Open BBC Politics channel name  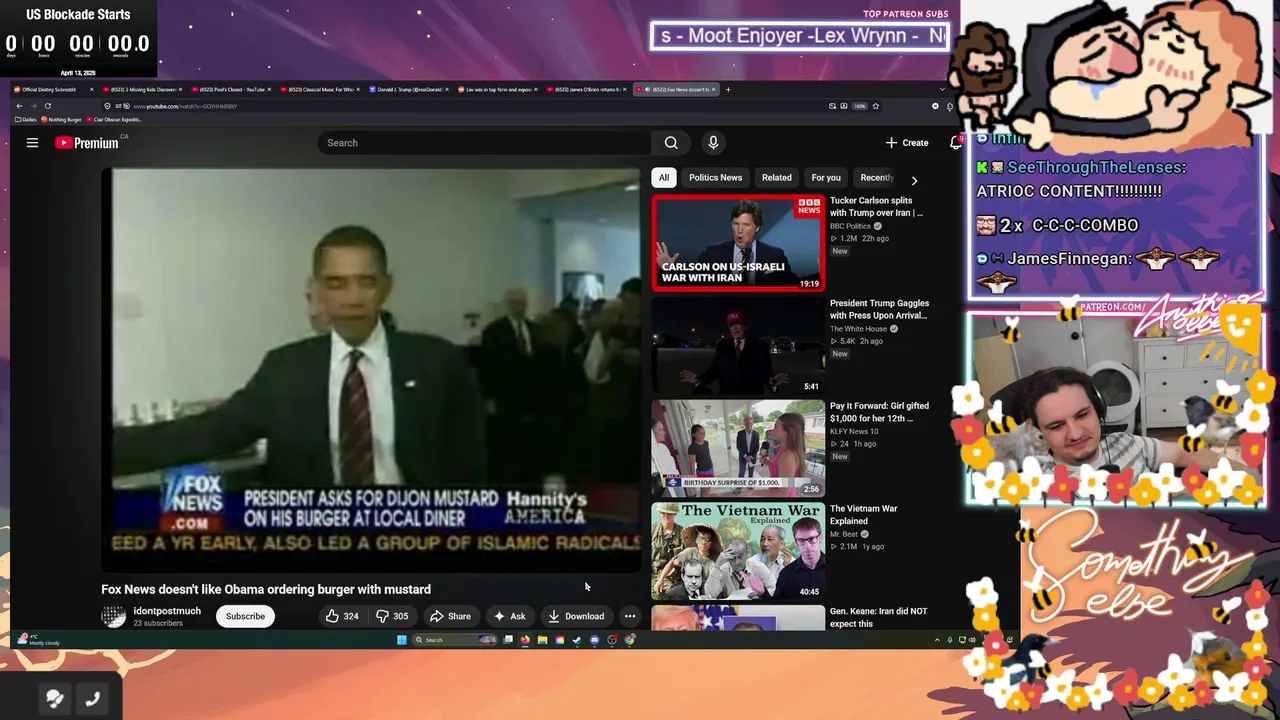pyautogui.click(x=850, y=226)
